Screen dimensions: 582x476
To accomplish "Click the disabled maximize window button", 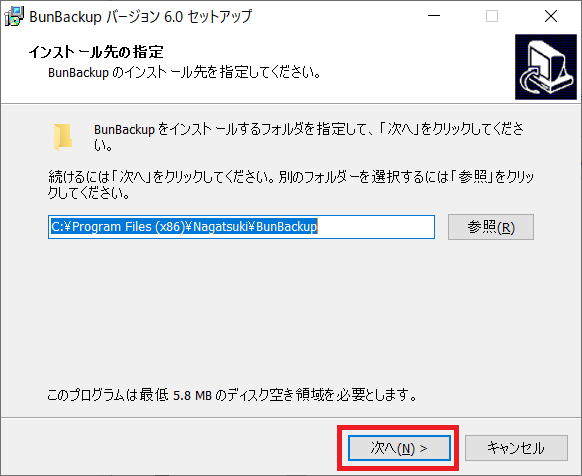I will [x=492, y=16].
